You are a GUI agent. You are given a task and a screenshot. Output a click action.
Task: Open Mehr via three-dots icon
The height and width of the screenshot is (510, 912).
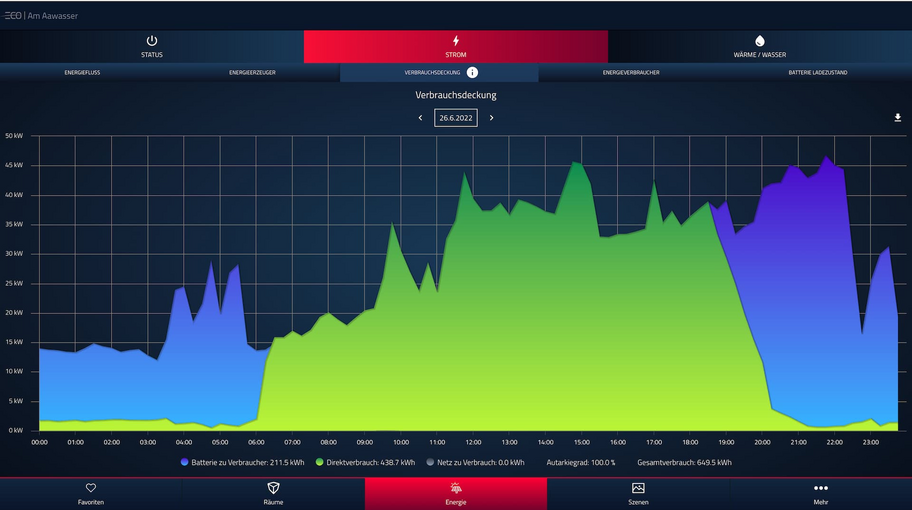click(x=821, y=488)
